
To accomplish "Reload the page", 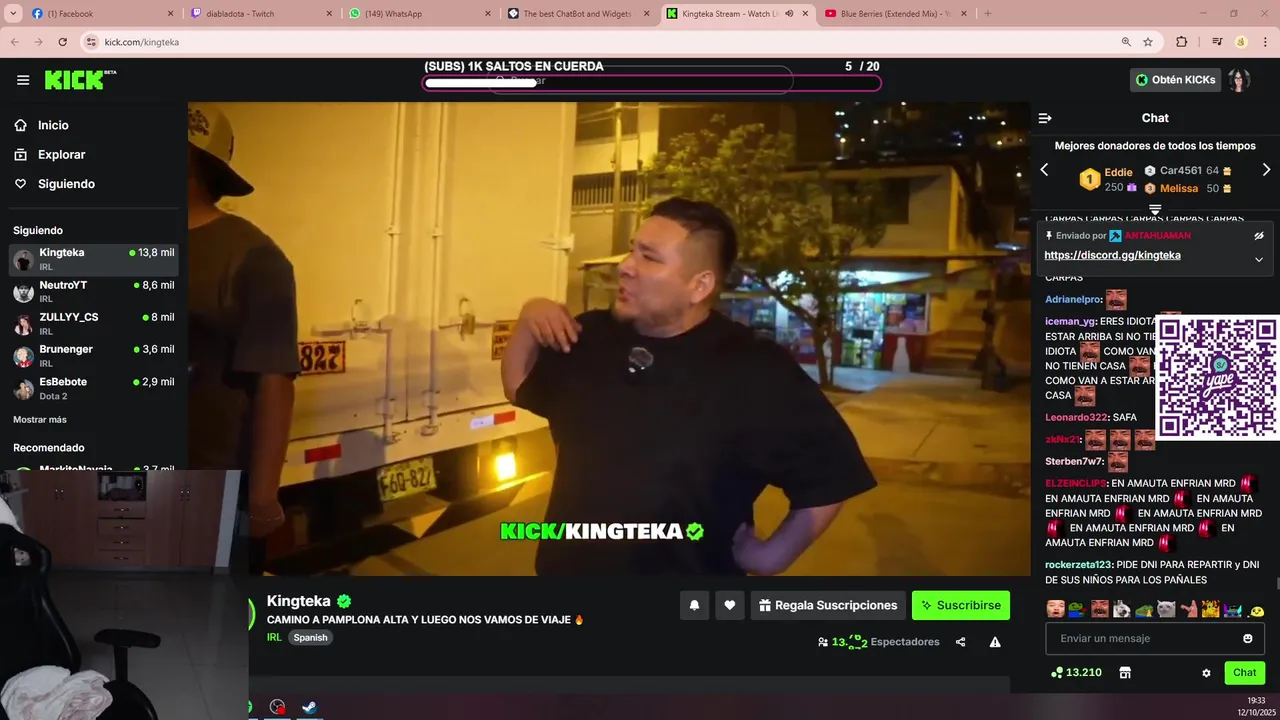I will pyautogui.click(x=63, y=42).
